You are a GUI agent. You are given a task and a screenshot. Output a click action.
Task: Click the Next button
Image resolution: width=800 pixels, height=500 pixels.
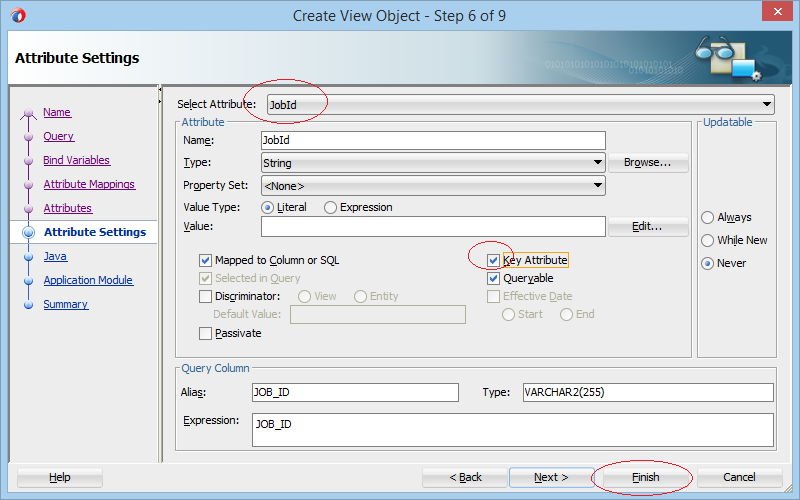pos(552,478)
